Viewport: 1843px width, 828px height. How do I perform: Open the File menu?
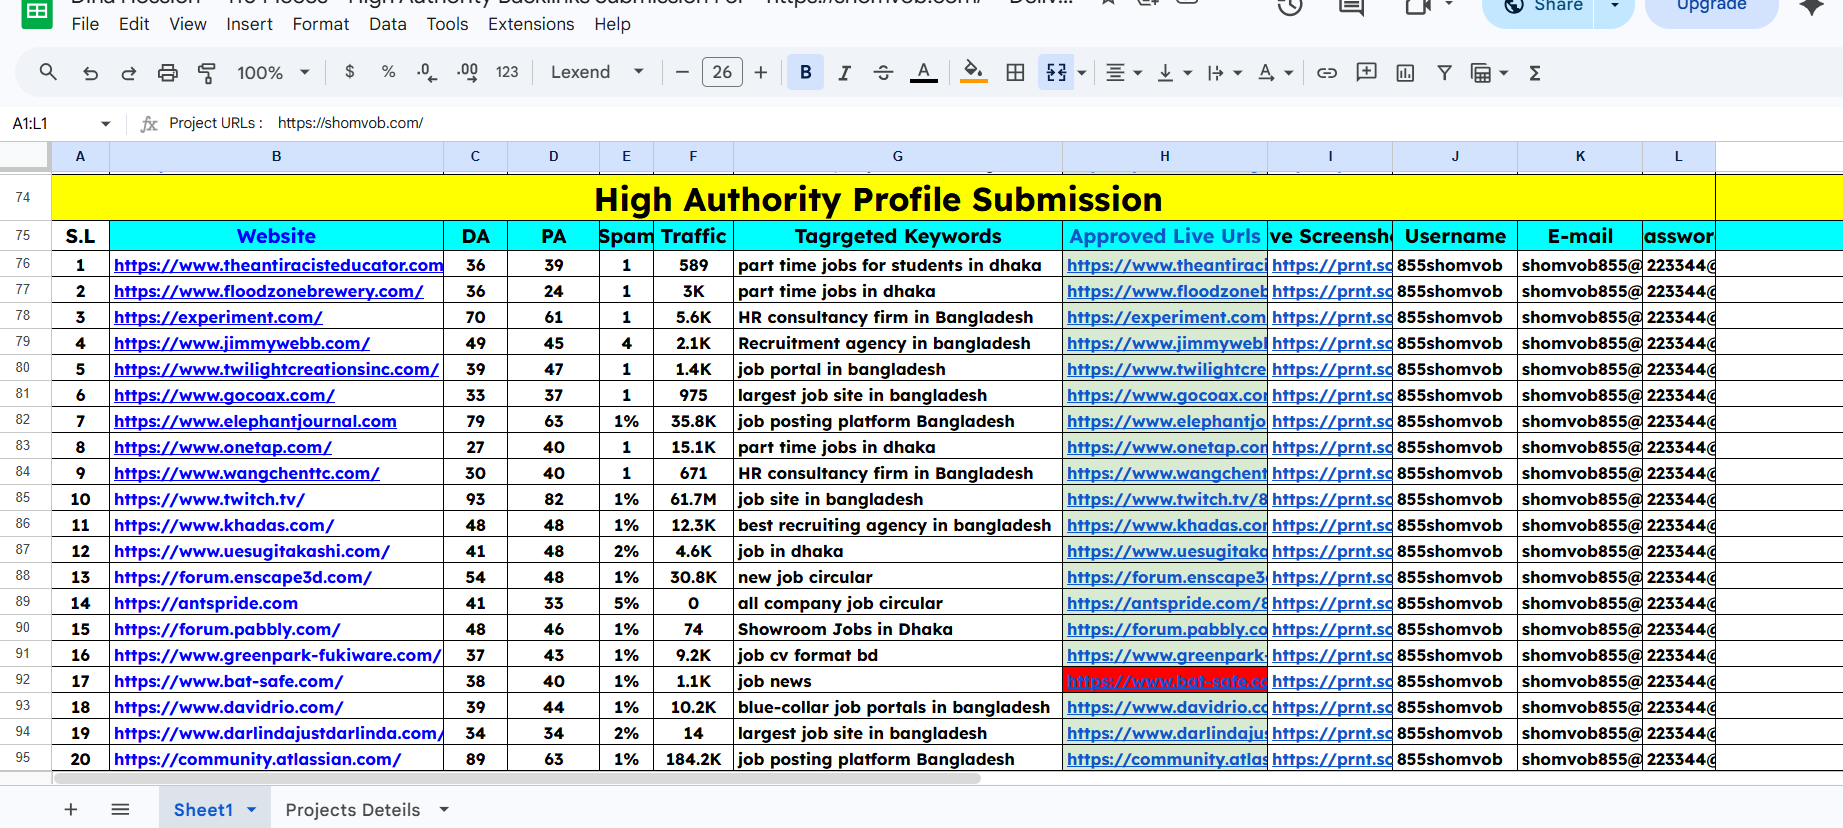pos(85,24)
